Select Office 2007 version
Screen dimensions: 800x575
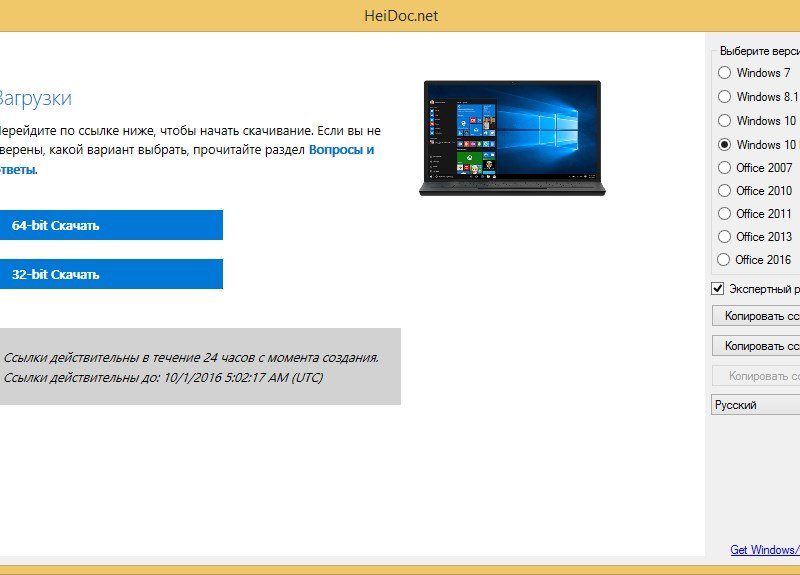coord(724,167)
